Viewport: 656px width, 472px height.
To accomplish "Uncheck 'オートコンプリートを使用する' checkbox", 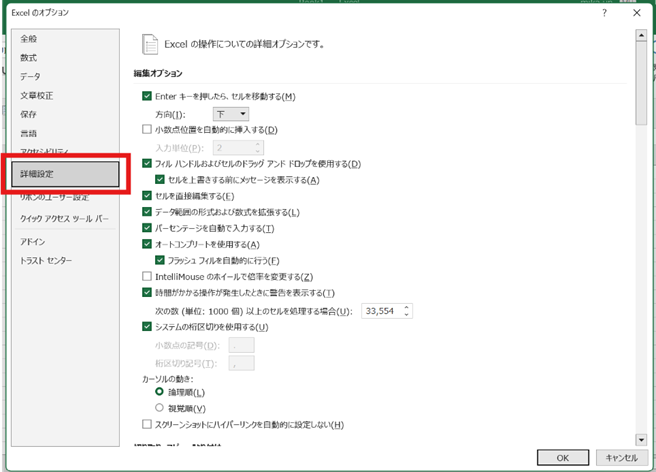I will coord(148,244).
